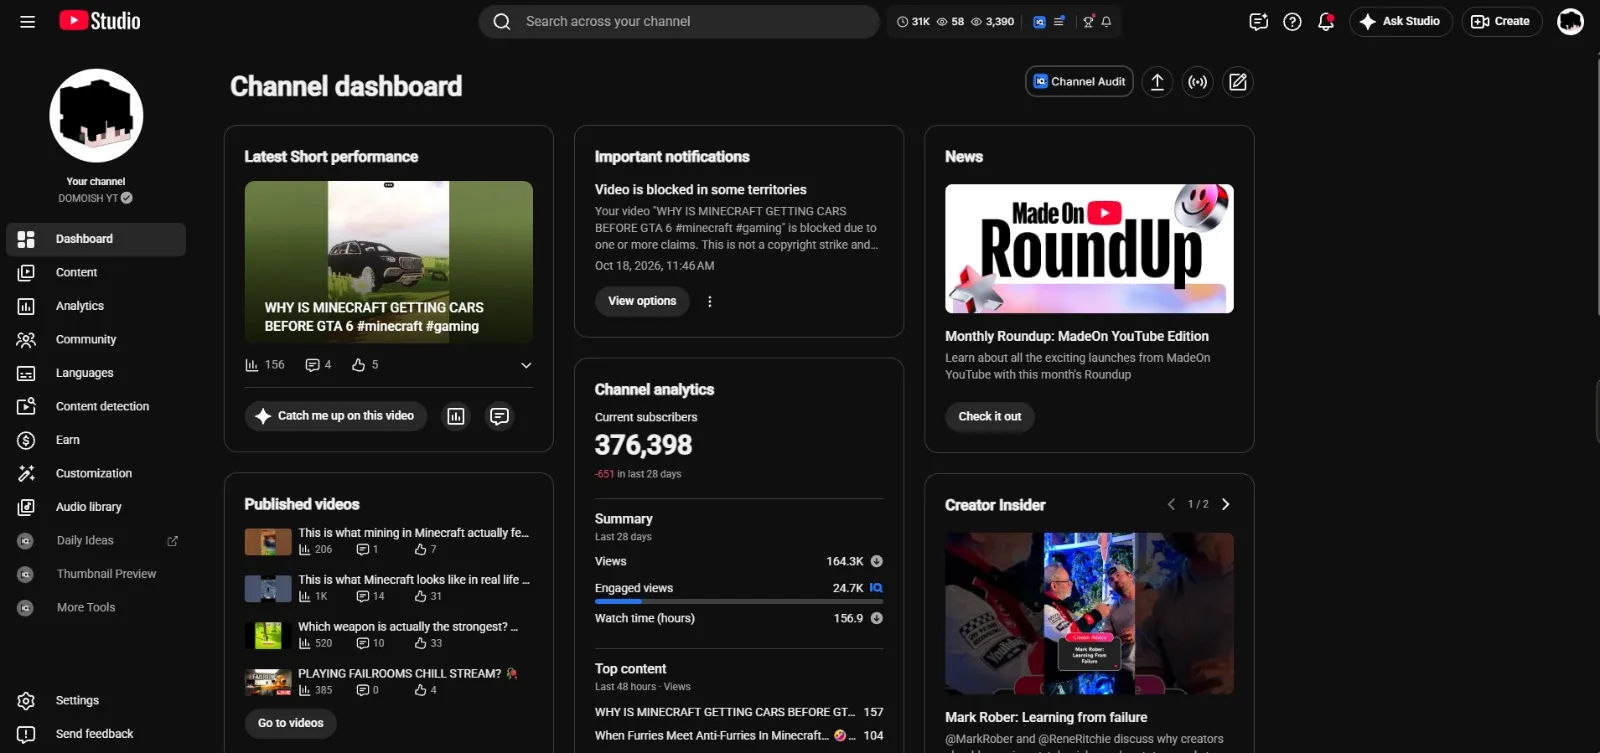Viewport: 1600px width, 753px height.
Task: Click the Settings gear icon in sidebar
Action: point(26,701)
